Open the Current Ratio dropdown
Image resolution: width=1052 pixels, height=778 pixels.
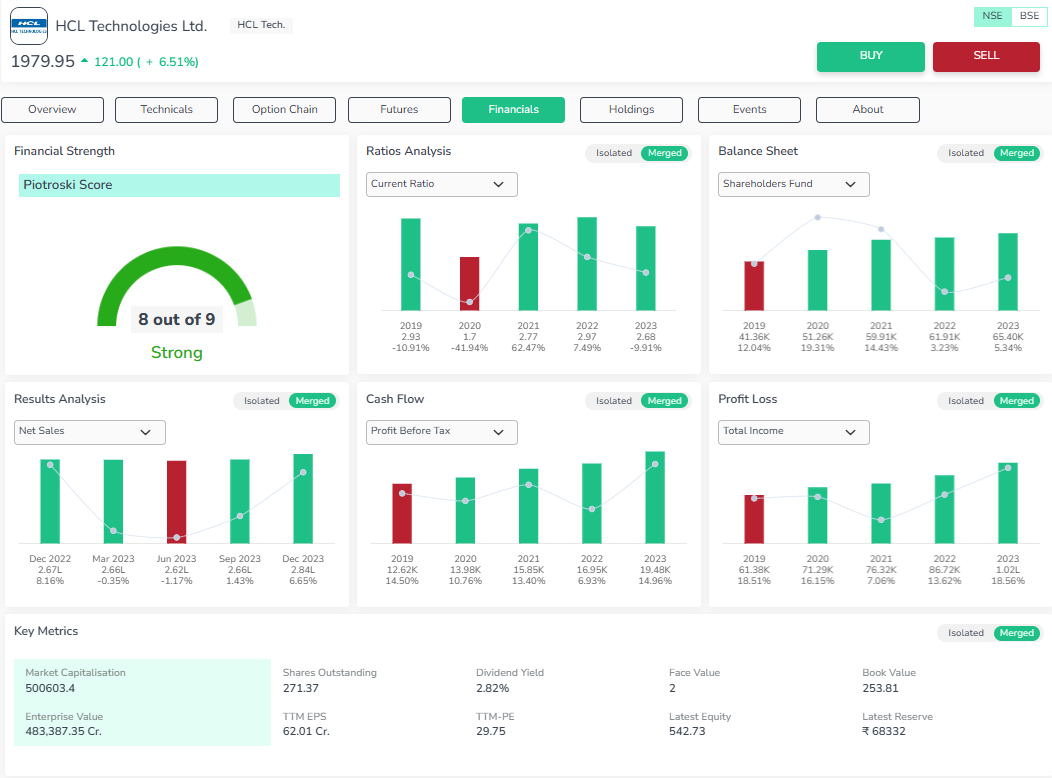point(441,184)
